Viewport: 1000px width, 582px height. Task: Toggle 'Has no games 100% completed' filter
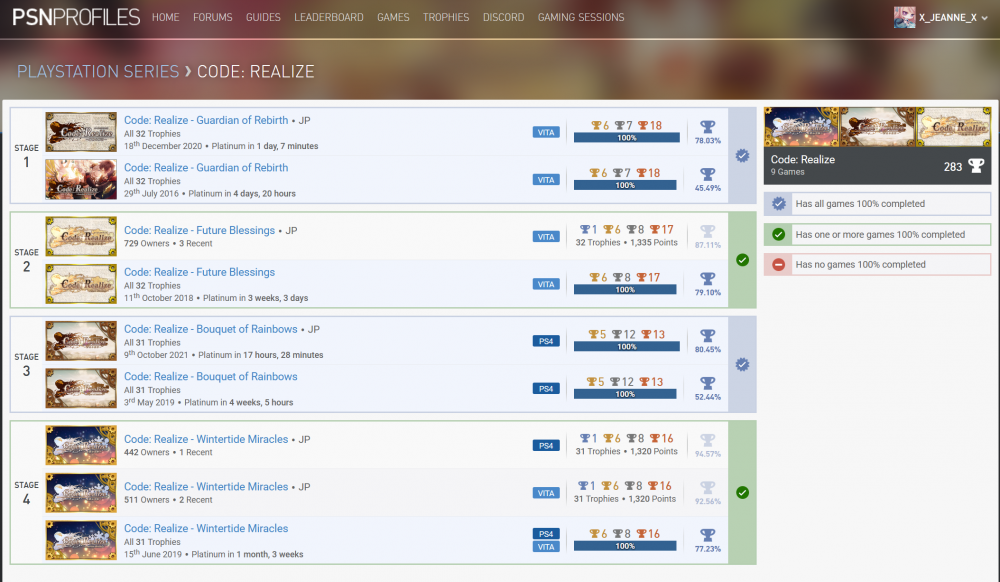[876, 265]
